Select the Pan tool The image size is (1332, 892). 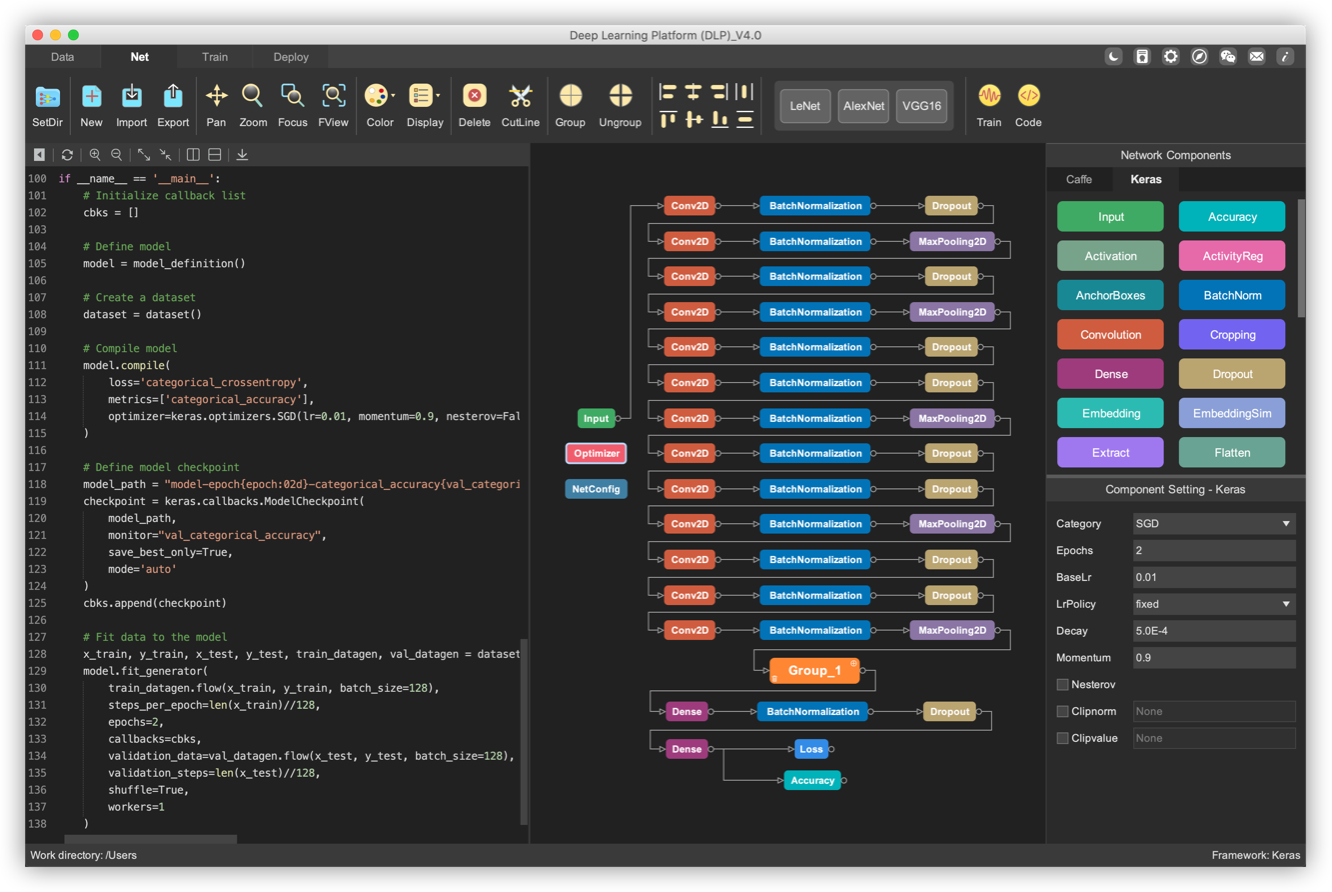pos(216,96)
